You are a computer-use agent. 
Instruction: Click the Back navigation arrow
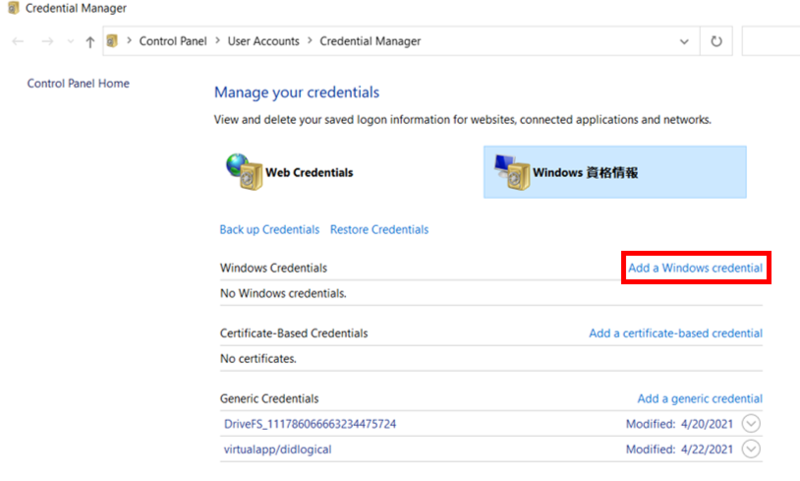pyautogui.click(x=18, y=41)
